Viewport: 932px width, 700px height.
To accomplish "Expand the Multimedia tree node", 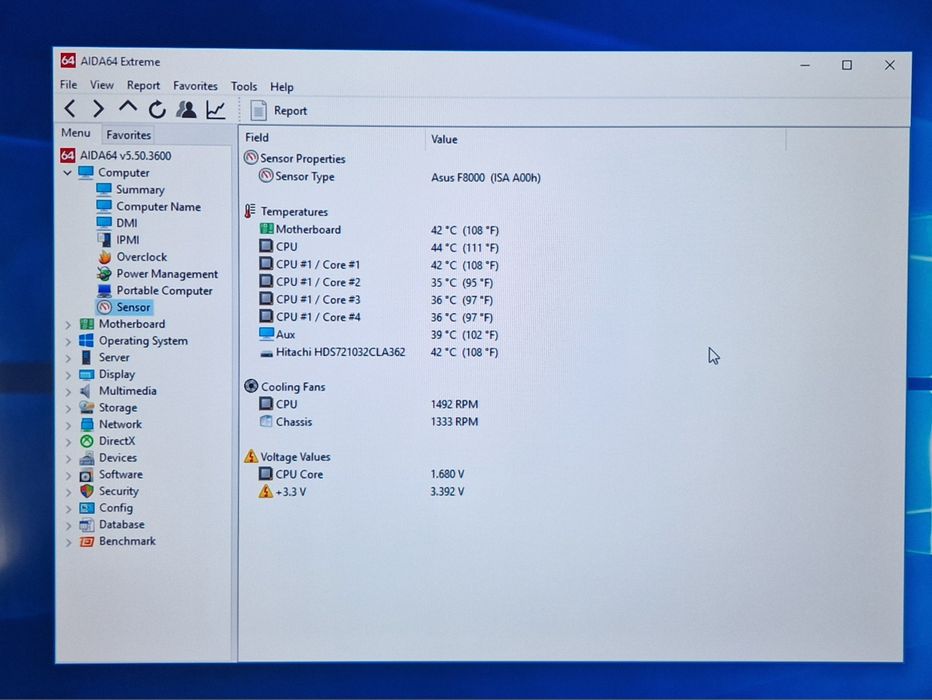I will click(68, 392).
